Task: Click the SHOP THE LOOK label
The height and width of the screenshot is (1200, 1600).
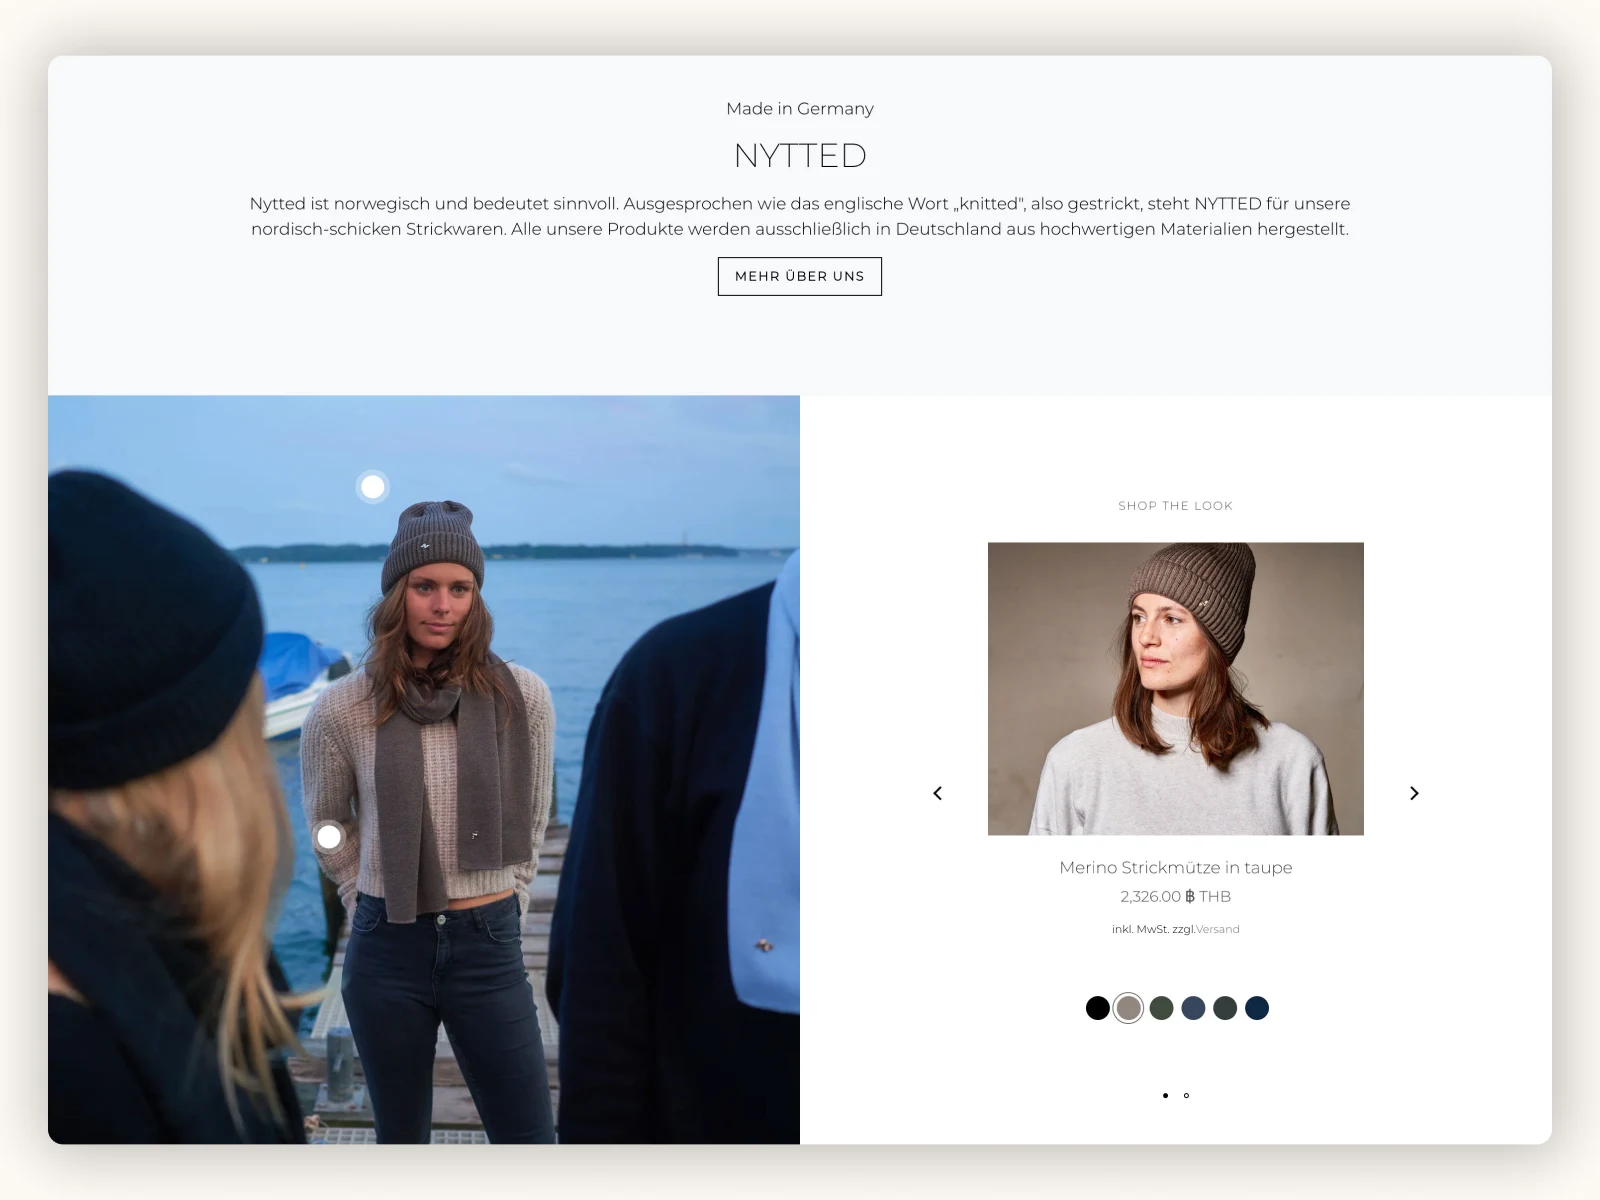Action: (1176, 506)
